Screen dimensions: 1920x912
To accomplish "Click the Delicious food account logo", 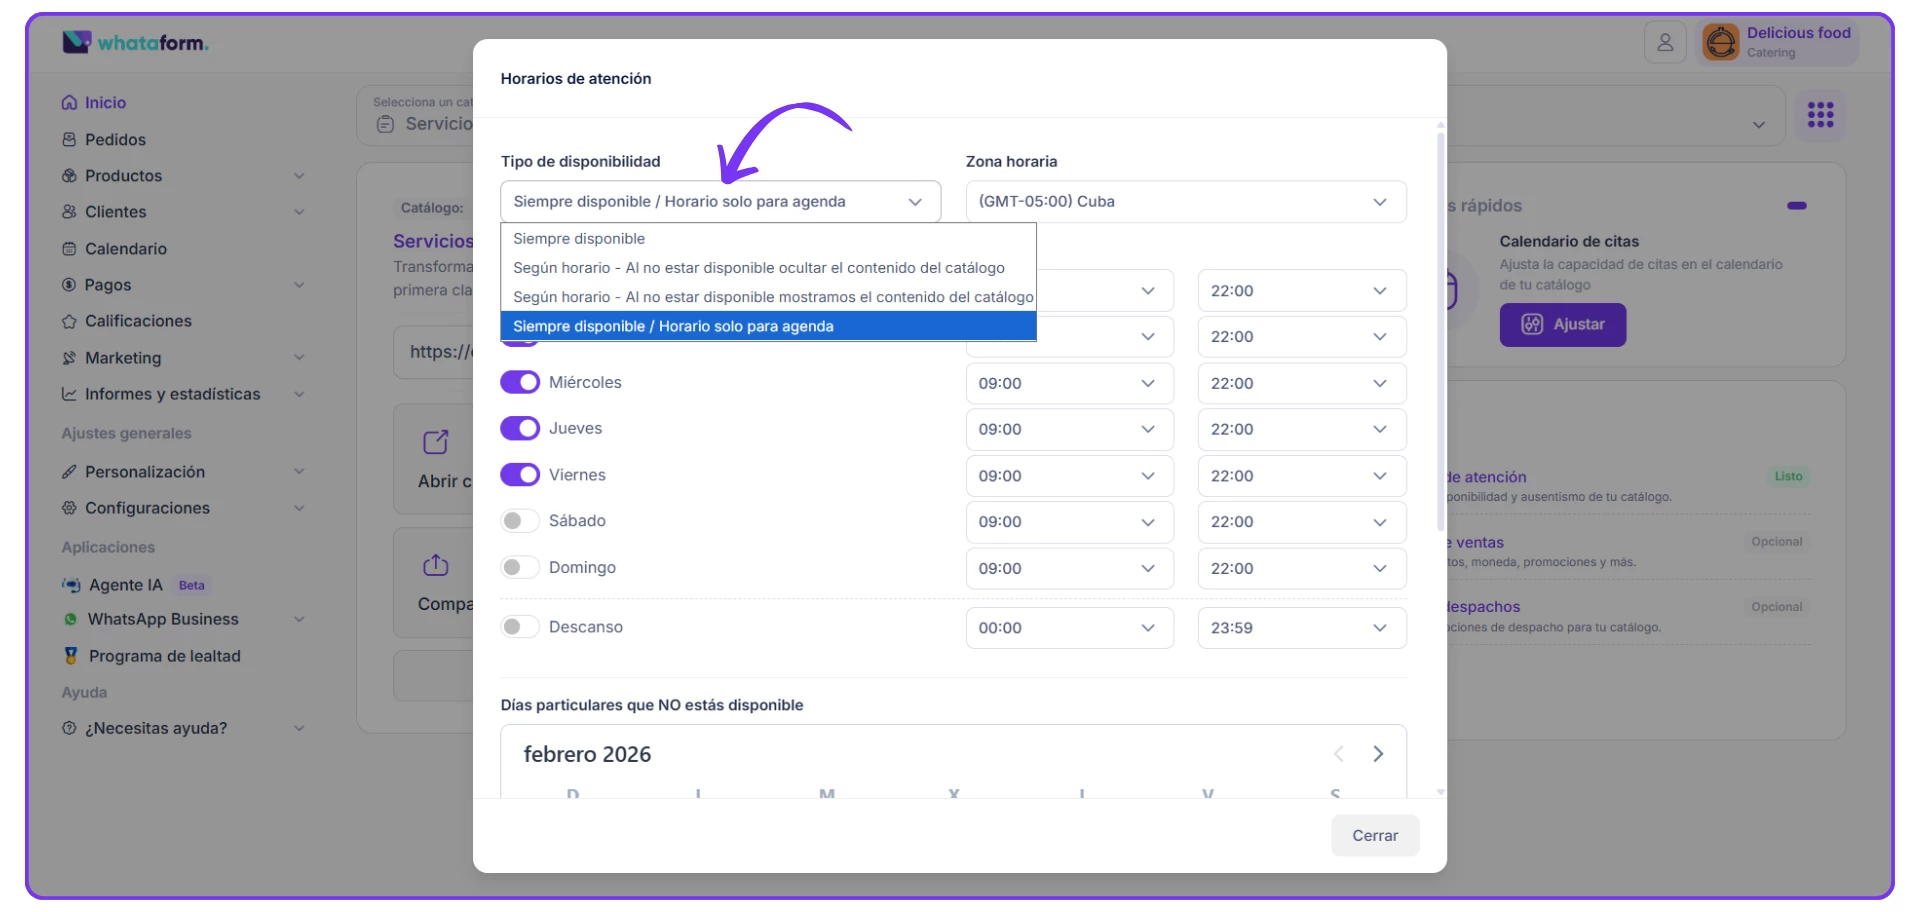I will tap(1721, 42).
